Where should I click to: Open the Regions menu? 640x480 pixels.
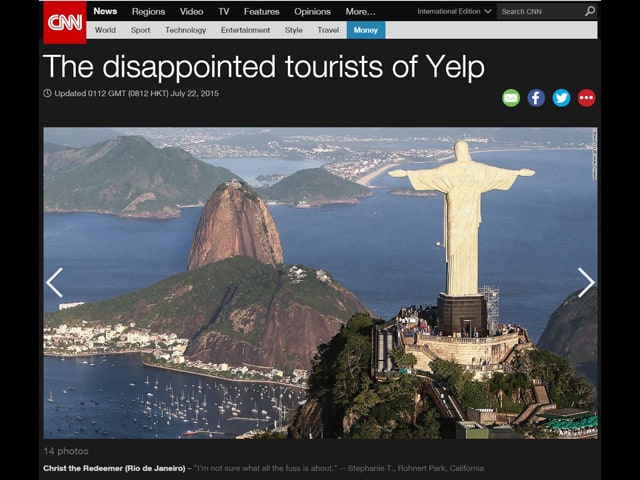148,11
